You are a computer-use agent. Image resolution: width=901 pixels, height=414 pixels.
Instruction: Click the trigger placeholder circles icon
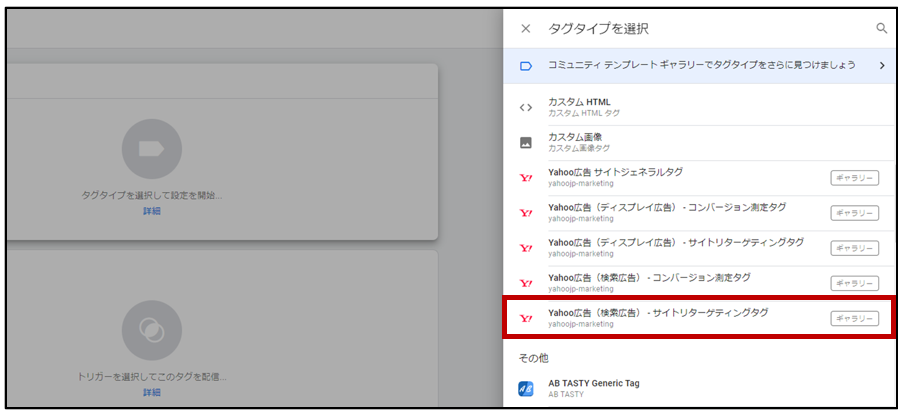[152, 330]
